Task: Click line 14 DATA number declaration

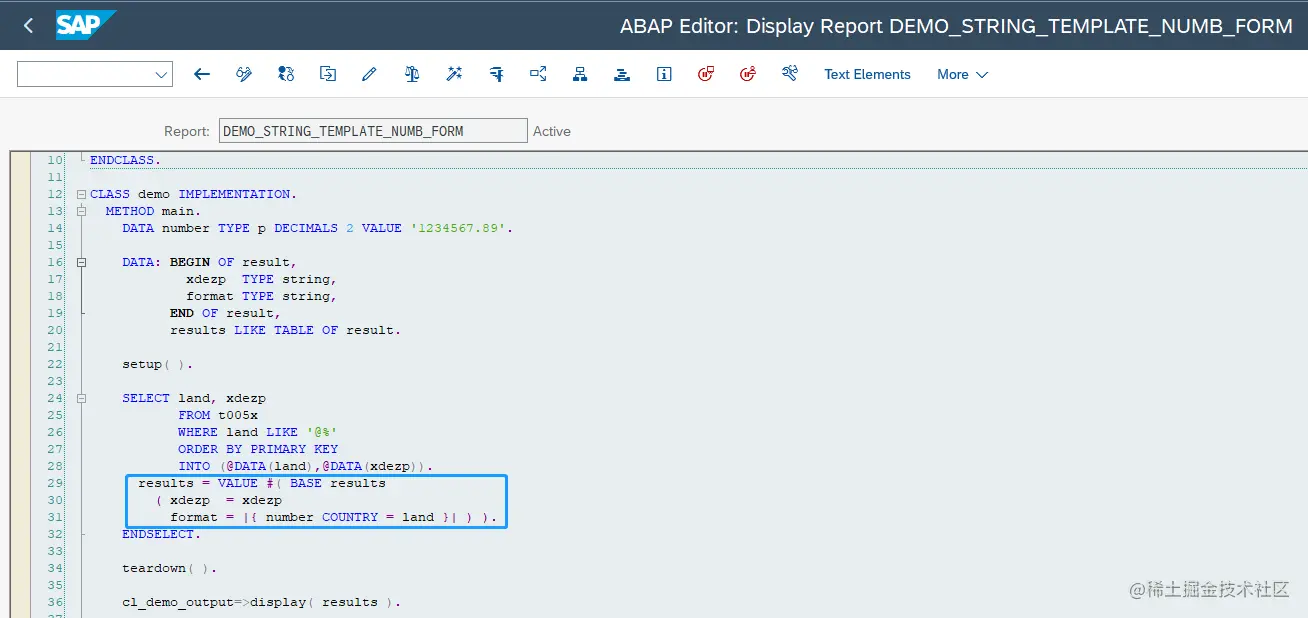Action: [317, 228]
